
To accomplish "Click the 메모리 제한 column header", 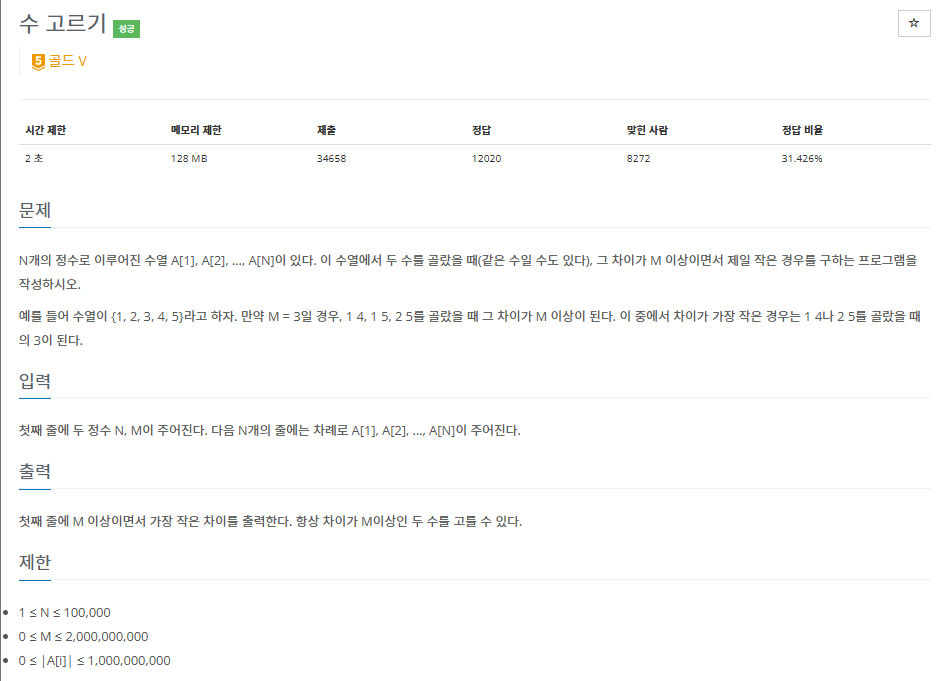I will 196,130.
